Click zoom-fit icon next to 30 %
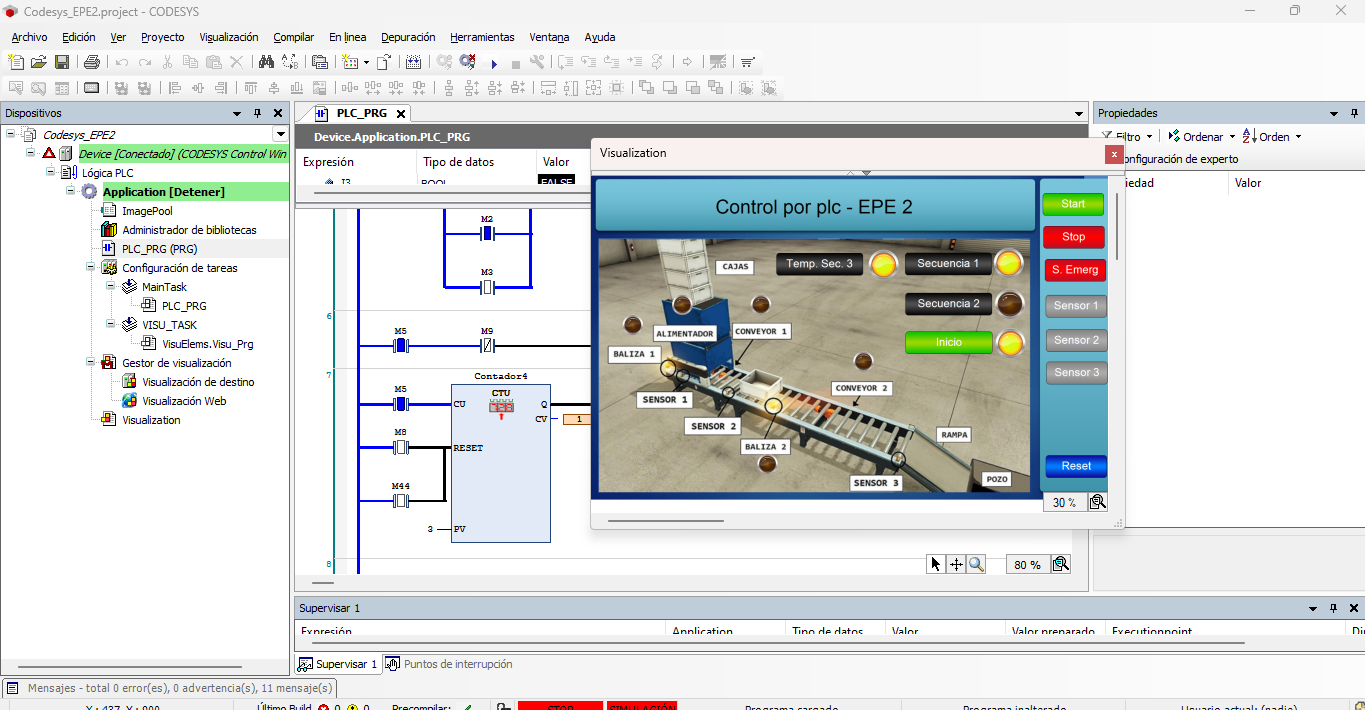Image resolution: width=1365 pixels, height=710 pixels. 1097,502
